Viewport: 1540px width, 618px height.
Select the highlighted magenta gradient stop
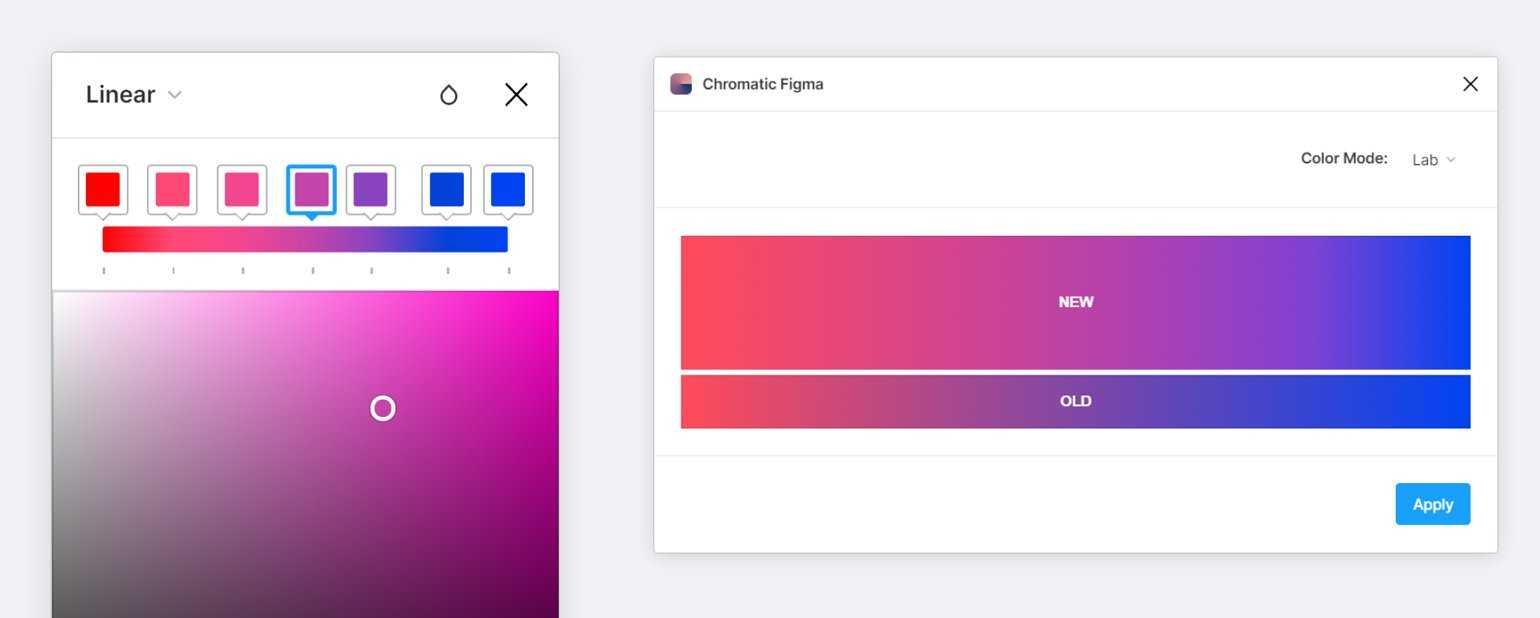click(x=311, y=189)
